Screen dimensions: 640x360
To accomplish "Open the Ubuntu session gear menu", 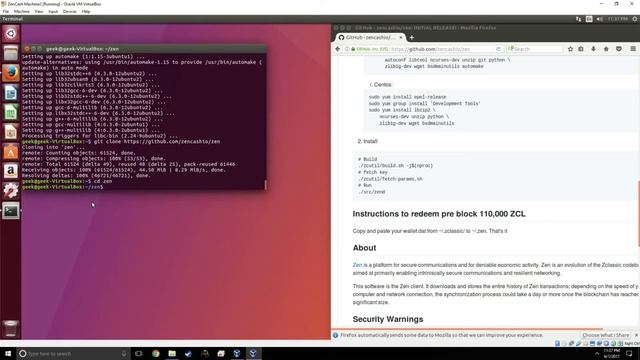I will click(635, 19).
